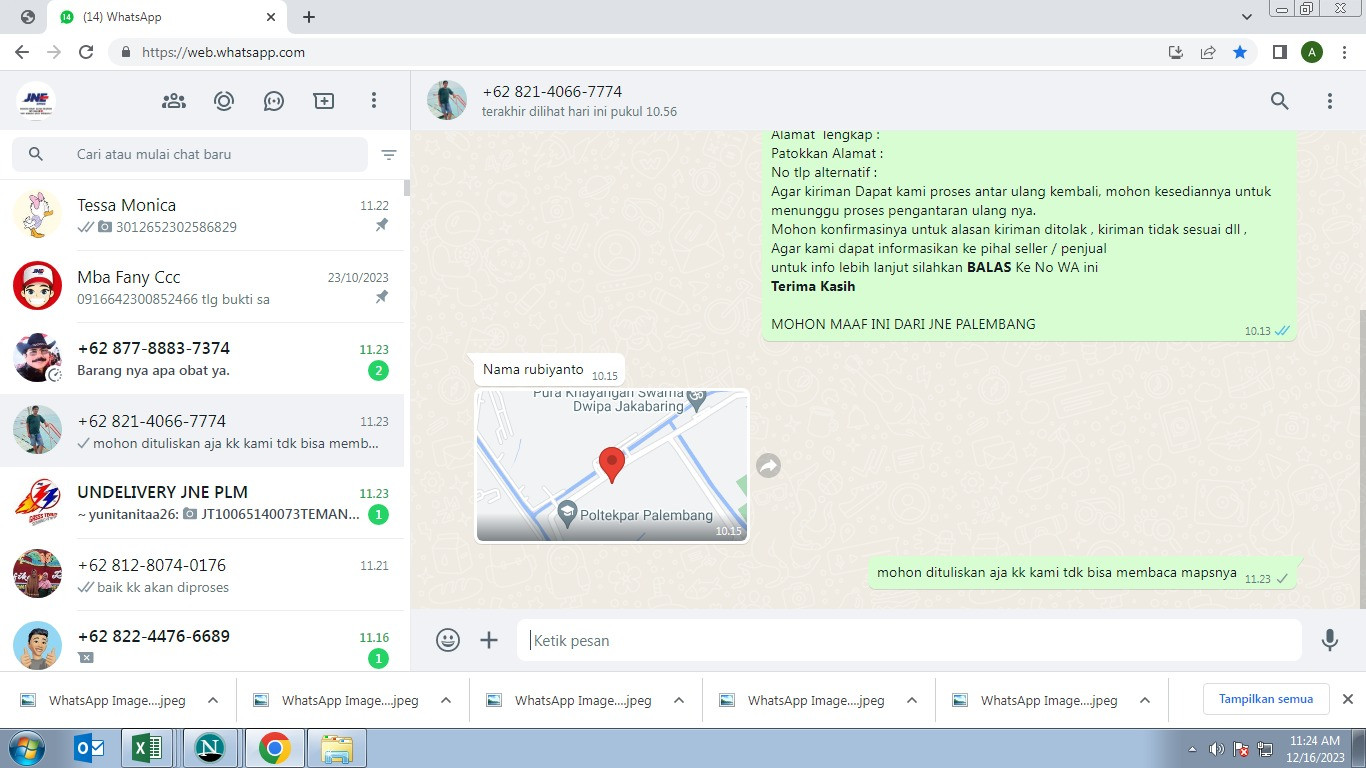Image resolution: width=1366 pixels, height=768 pixels.
Task: Start a new chat with the plus-bubble icon
Action: pos(324,100)
